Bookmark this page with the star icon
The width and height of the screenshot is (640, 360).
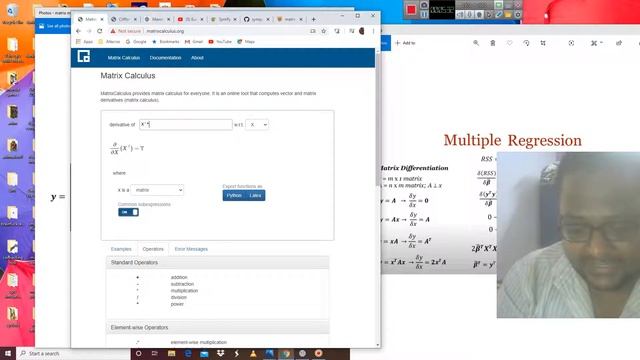[x=324, y=31]
